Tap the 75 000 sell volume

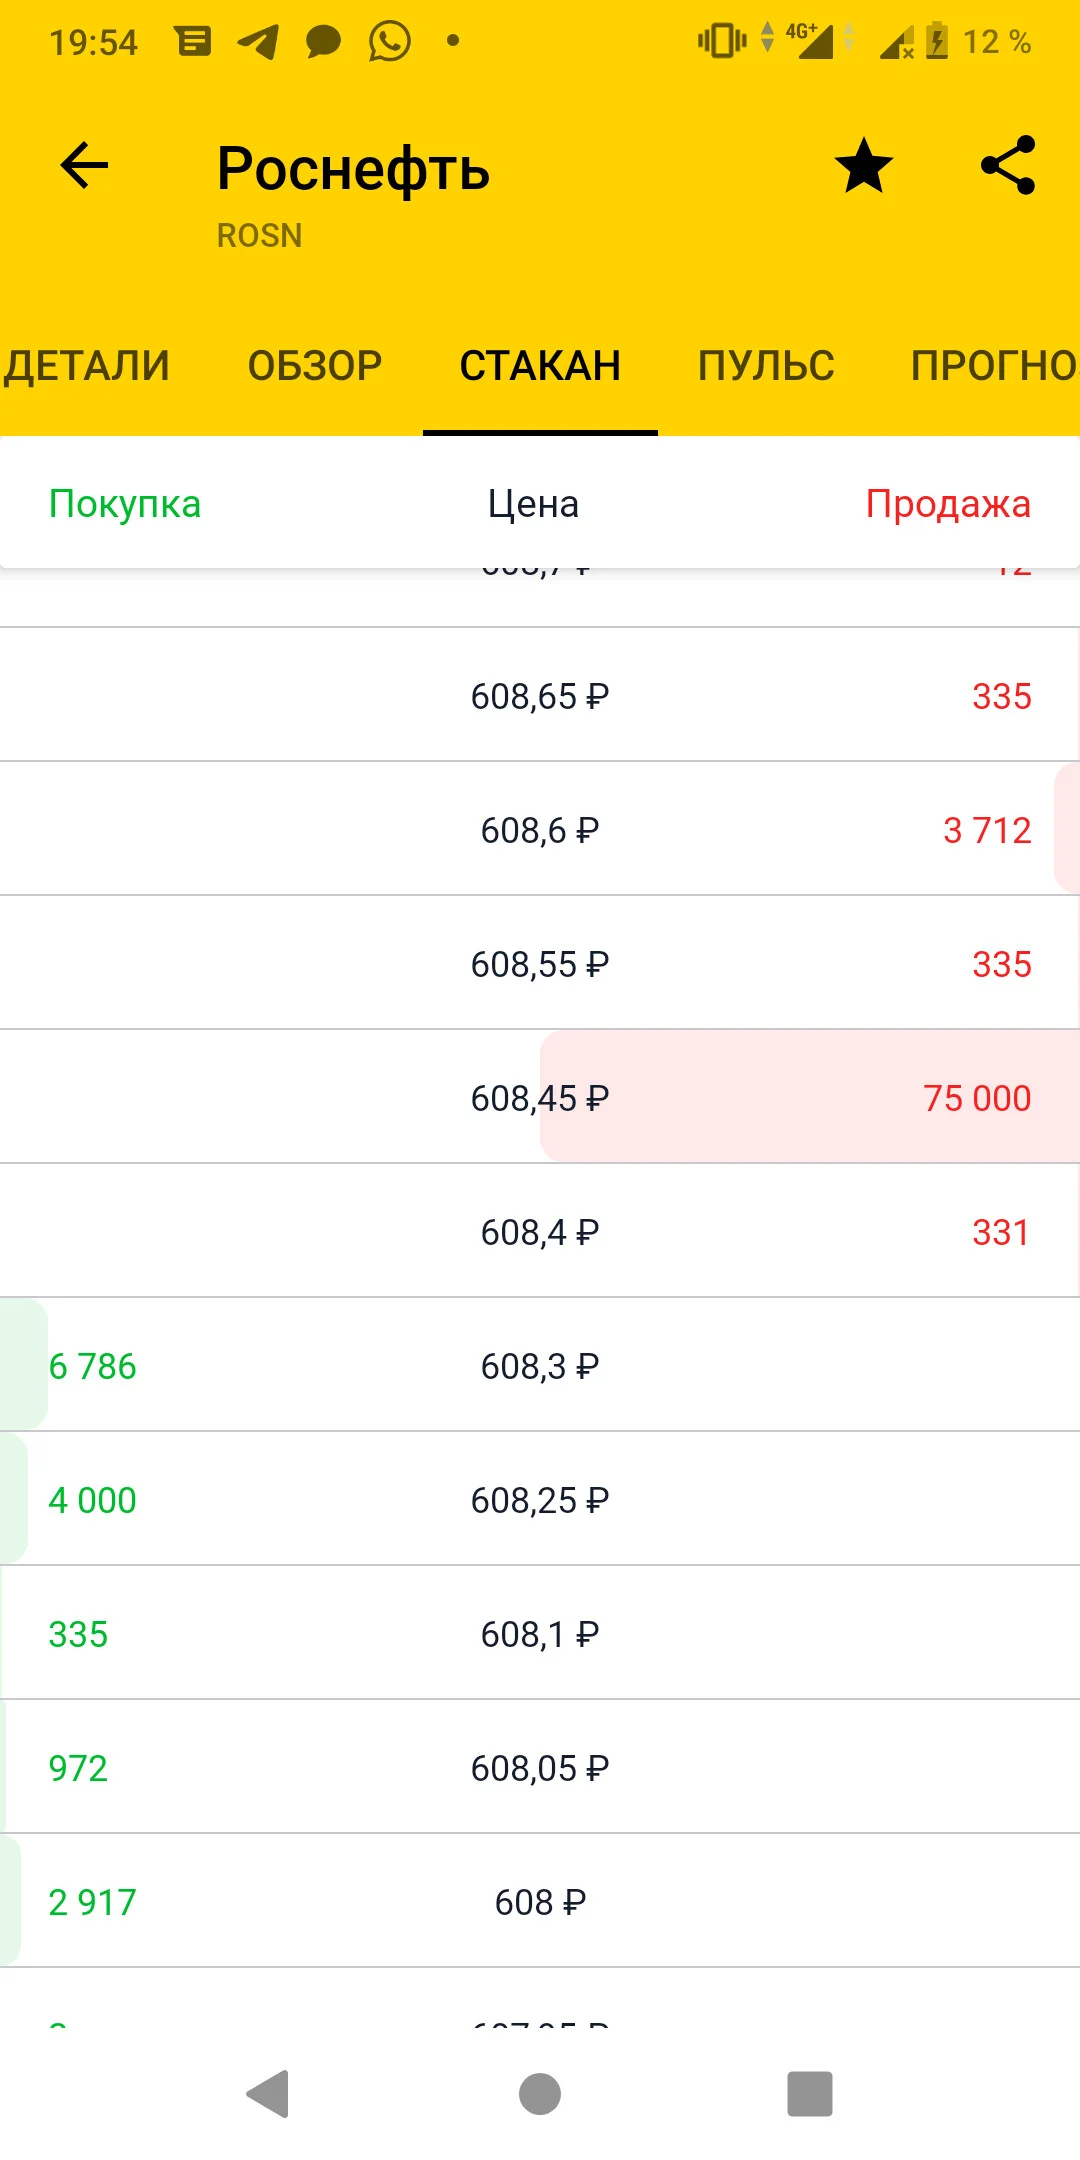[x=977, y=1098]
